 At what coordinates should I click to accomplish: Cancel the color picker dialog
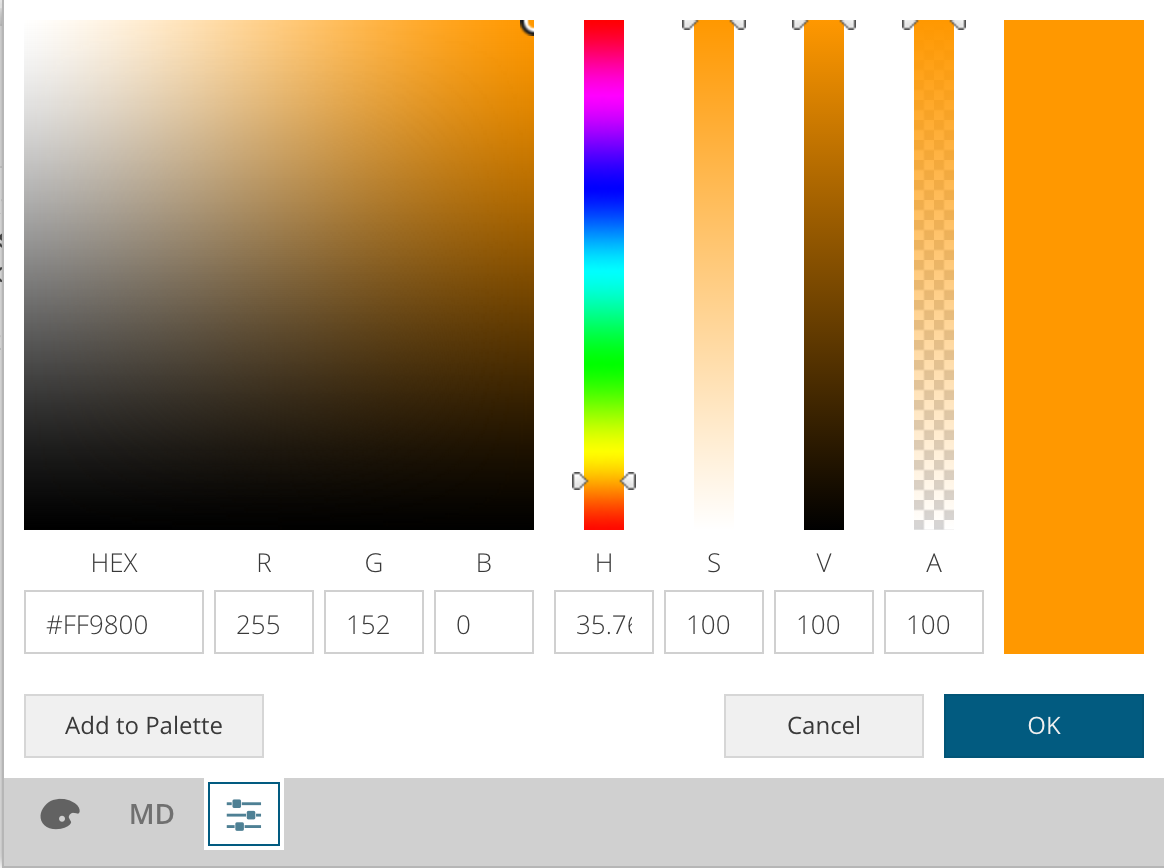[x=823, y=726]
